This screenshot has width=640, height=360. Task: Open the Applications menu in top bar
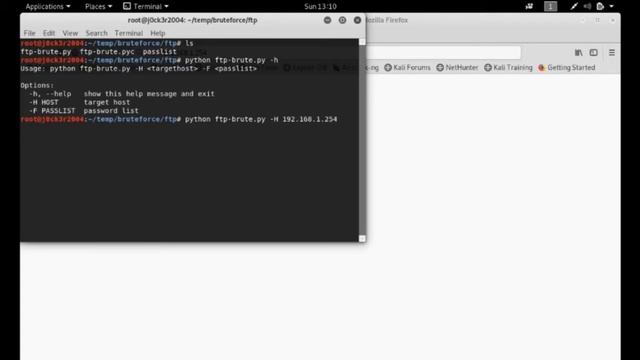pos(48,7)
